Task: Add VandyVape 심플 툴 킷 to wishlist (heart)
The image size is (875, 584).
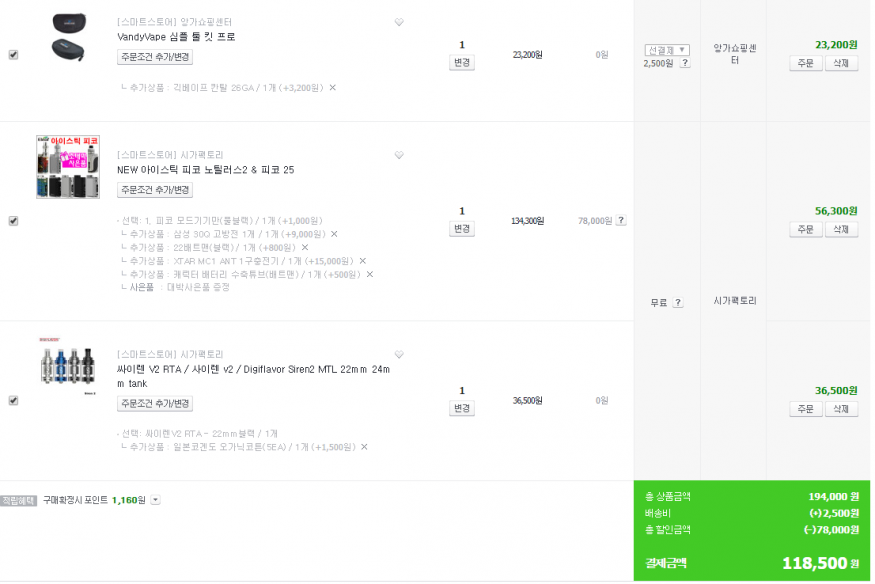Action: click(399, 22)
